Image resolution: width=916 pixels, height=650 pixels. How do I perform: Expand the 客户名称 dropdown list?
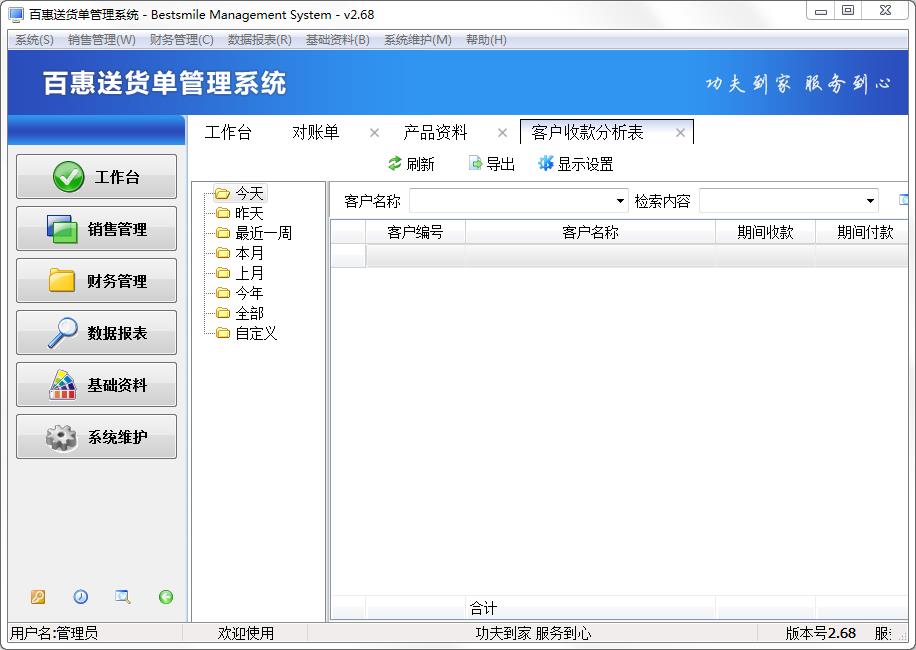tap(621, 201)
